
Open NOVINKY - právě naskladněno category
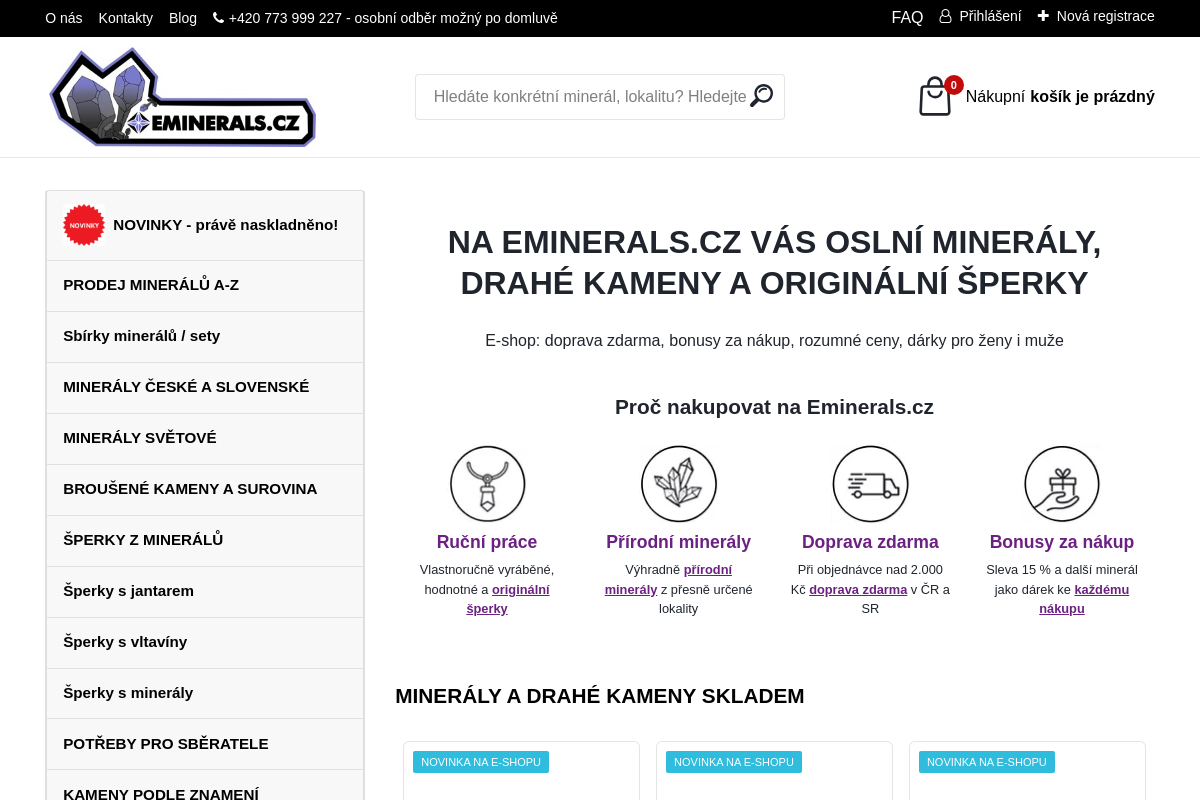coord(205,226)
